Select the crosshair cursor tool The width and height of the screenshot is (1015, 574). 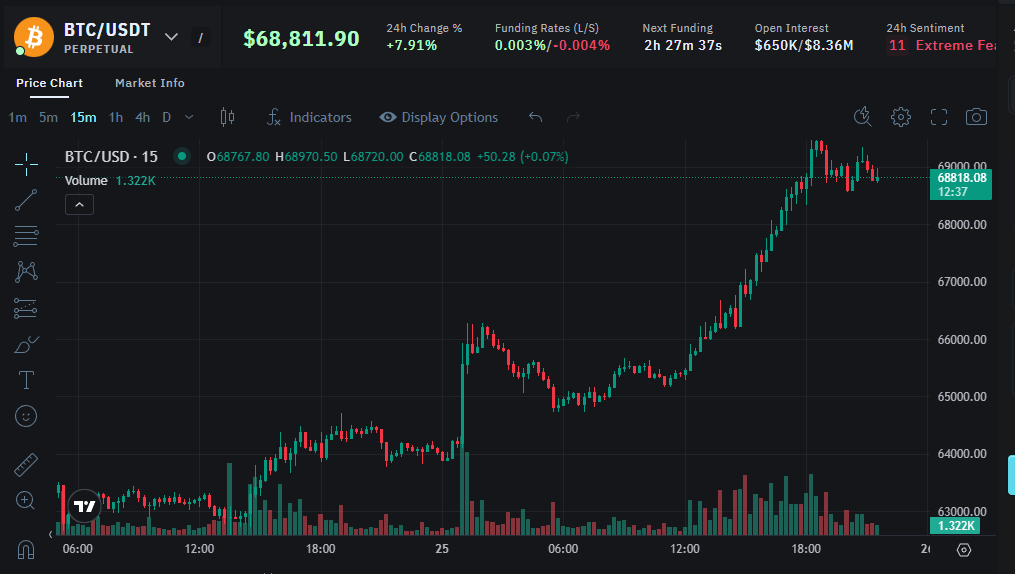coord(26,164)
